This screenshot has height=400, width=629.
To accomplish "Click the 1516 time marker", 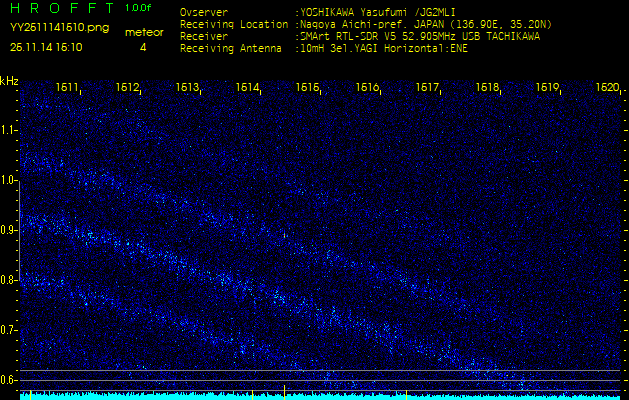I will pyautogui.click(x=367, y=87).
